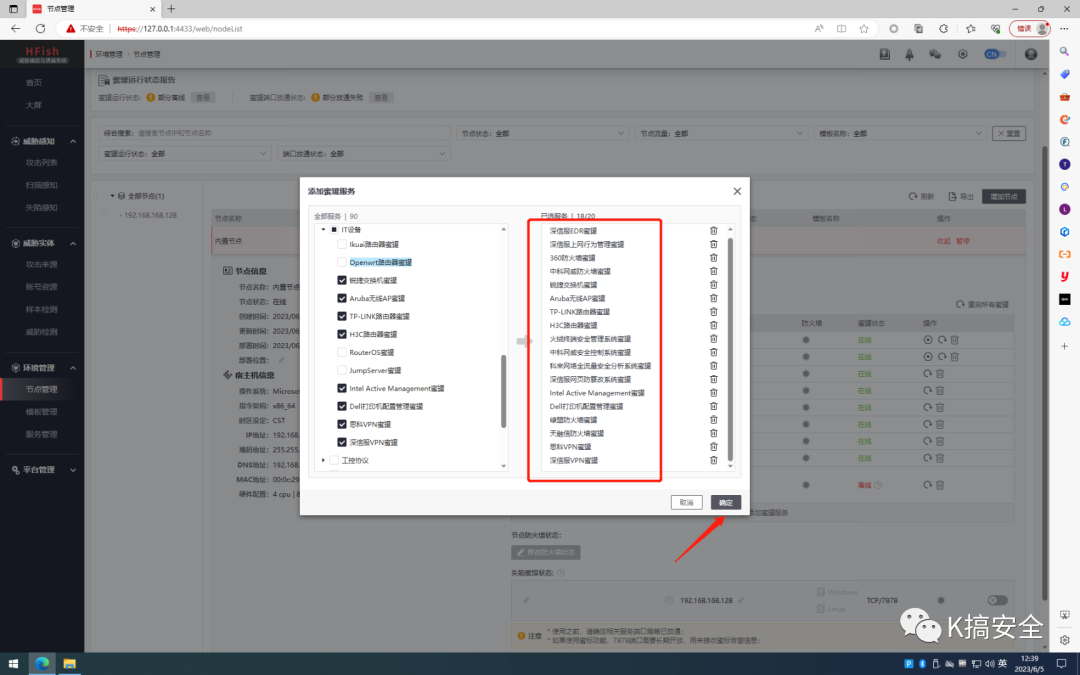Expand the 平台管理 sidebar section
Image resolution: width=1080 pixels, height=675 pixels.
click(73, 470)
